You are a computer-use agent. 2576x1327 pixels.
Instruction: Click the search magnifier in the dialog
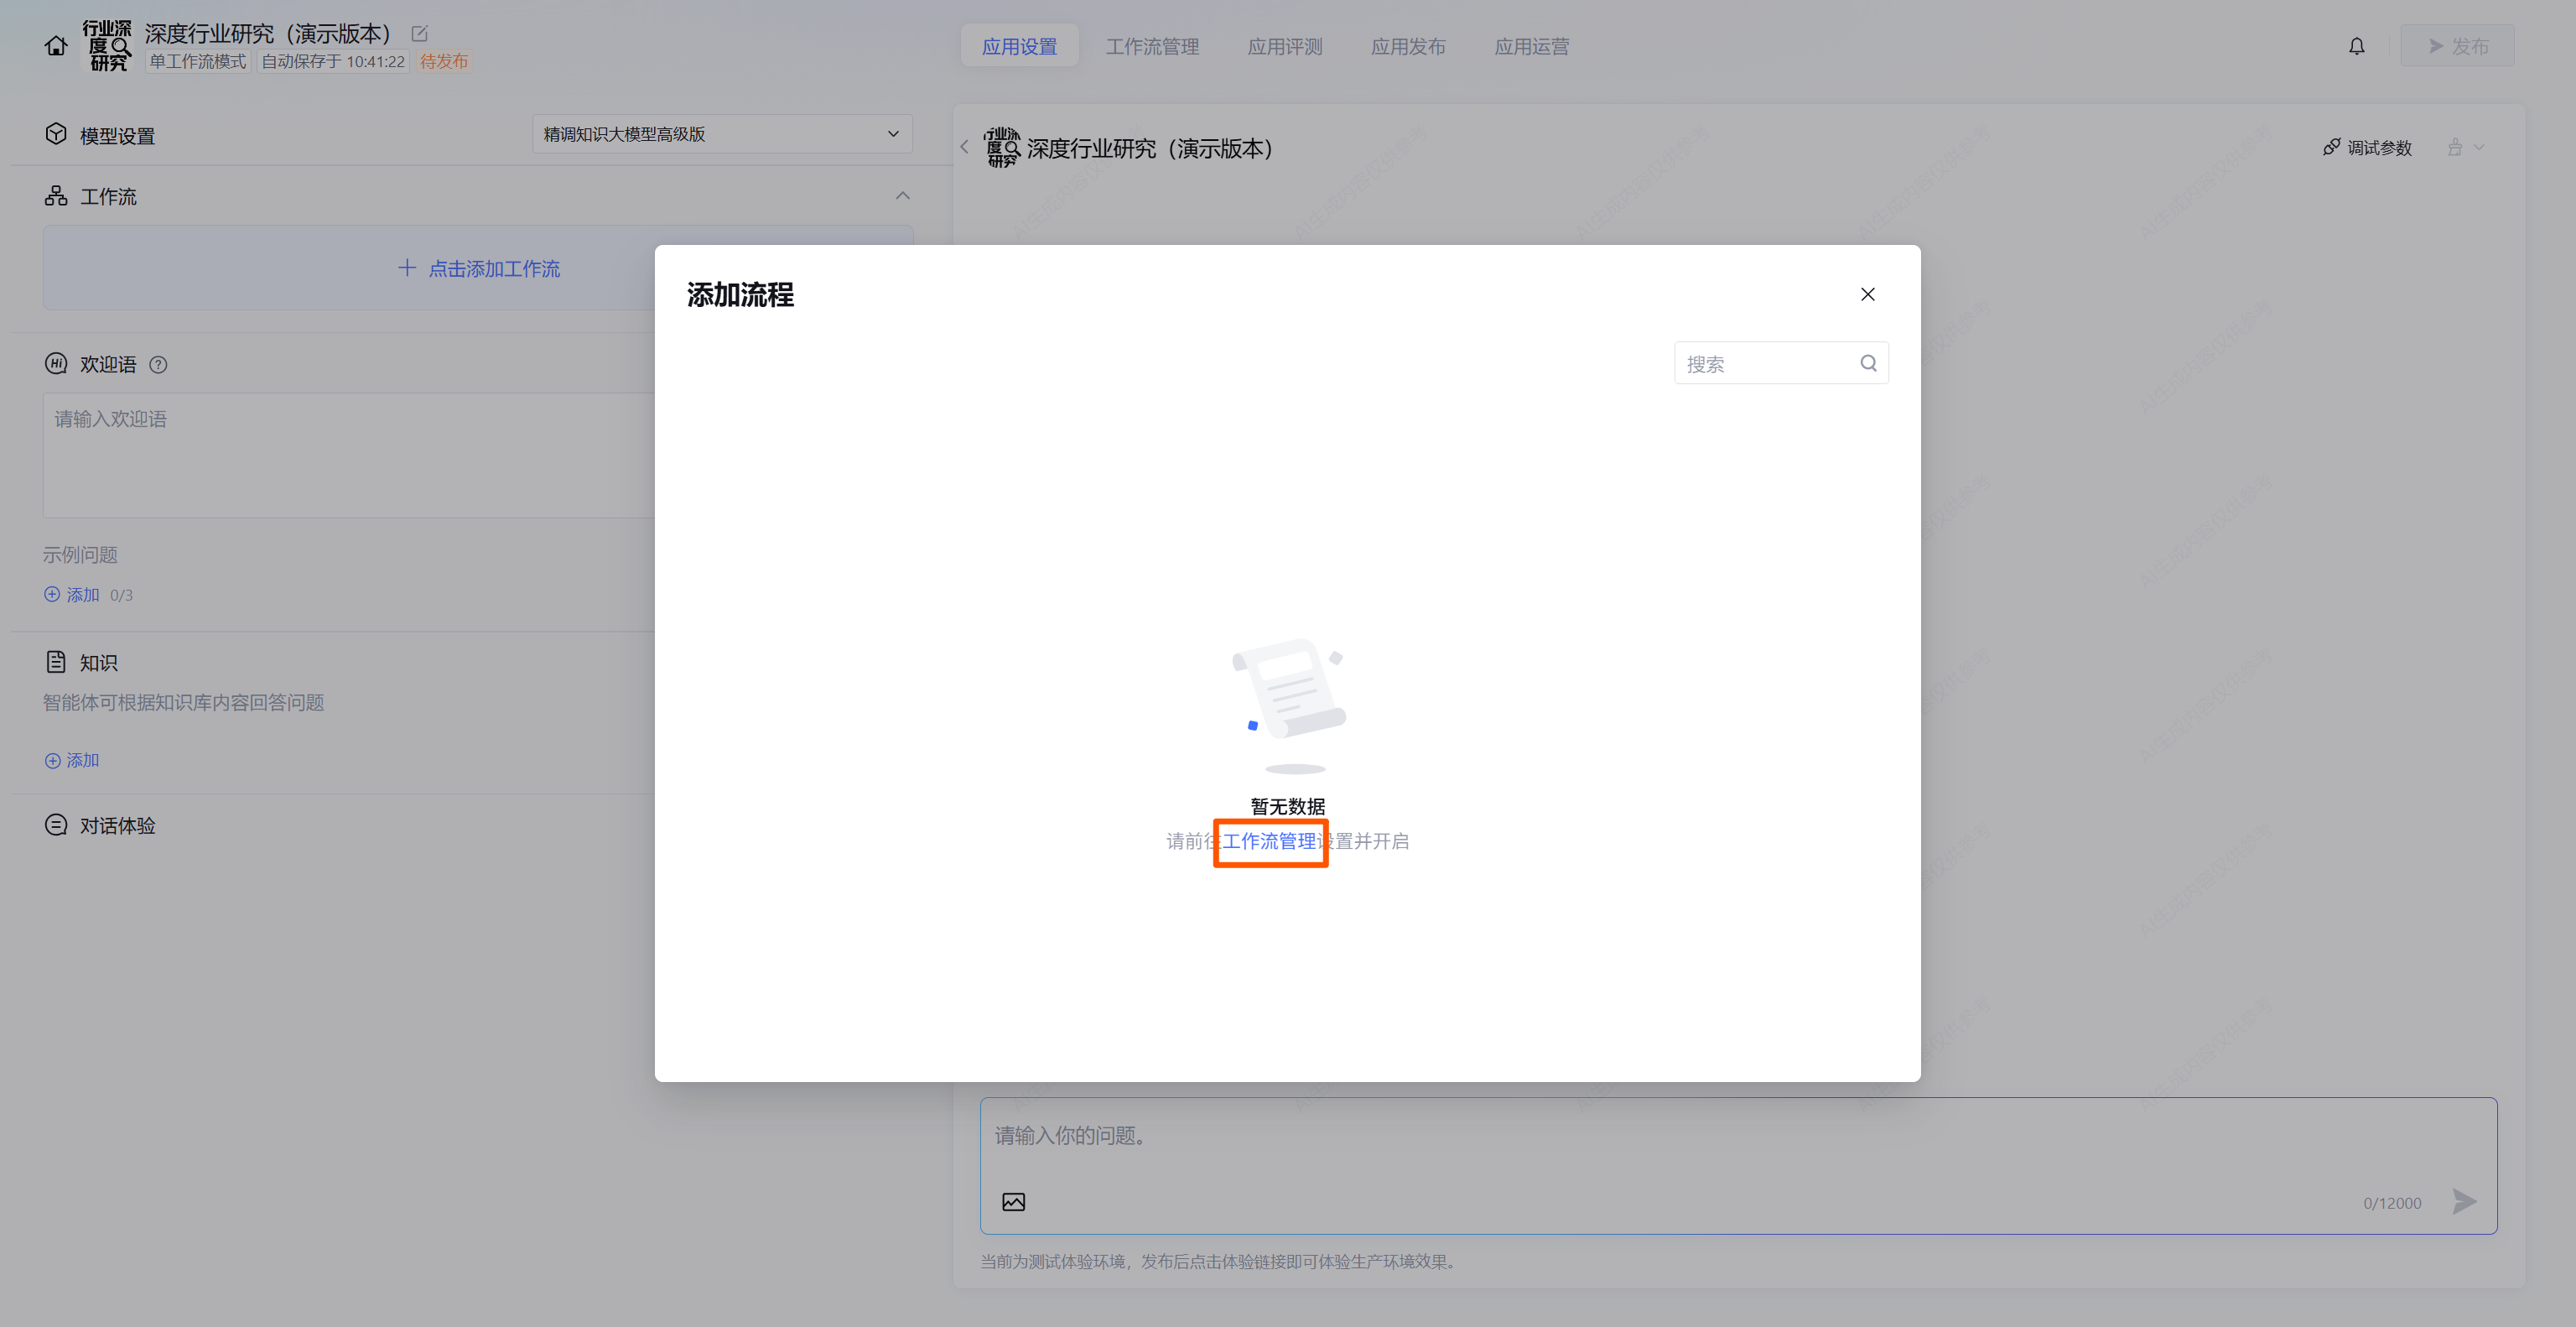[1867, 363]
